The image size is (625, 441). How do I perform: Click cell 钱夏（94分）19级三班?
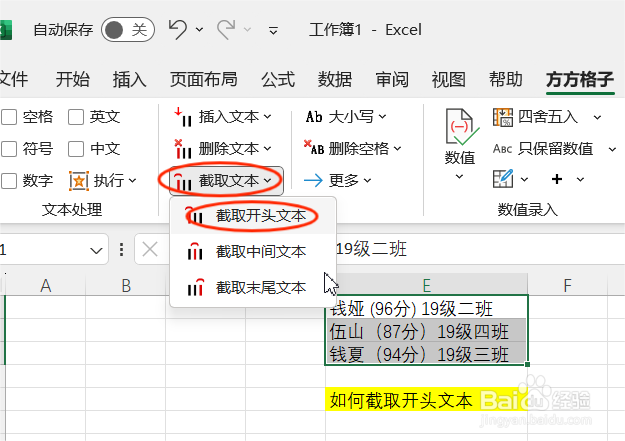coord(426,354)
